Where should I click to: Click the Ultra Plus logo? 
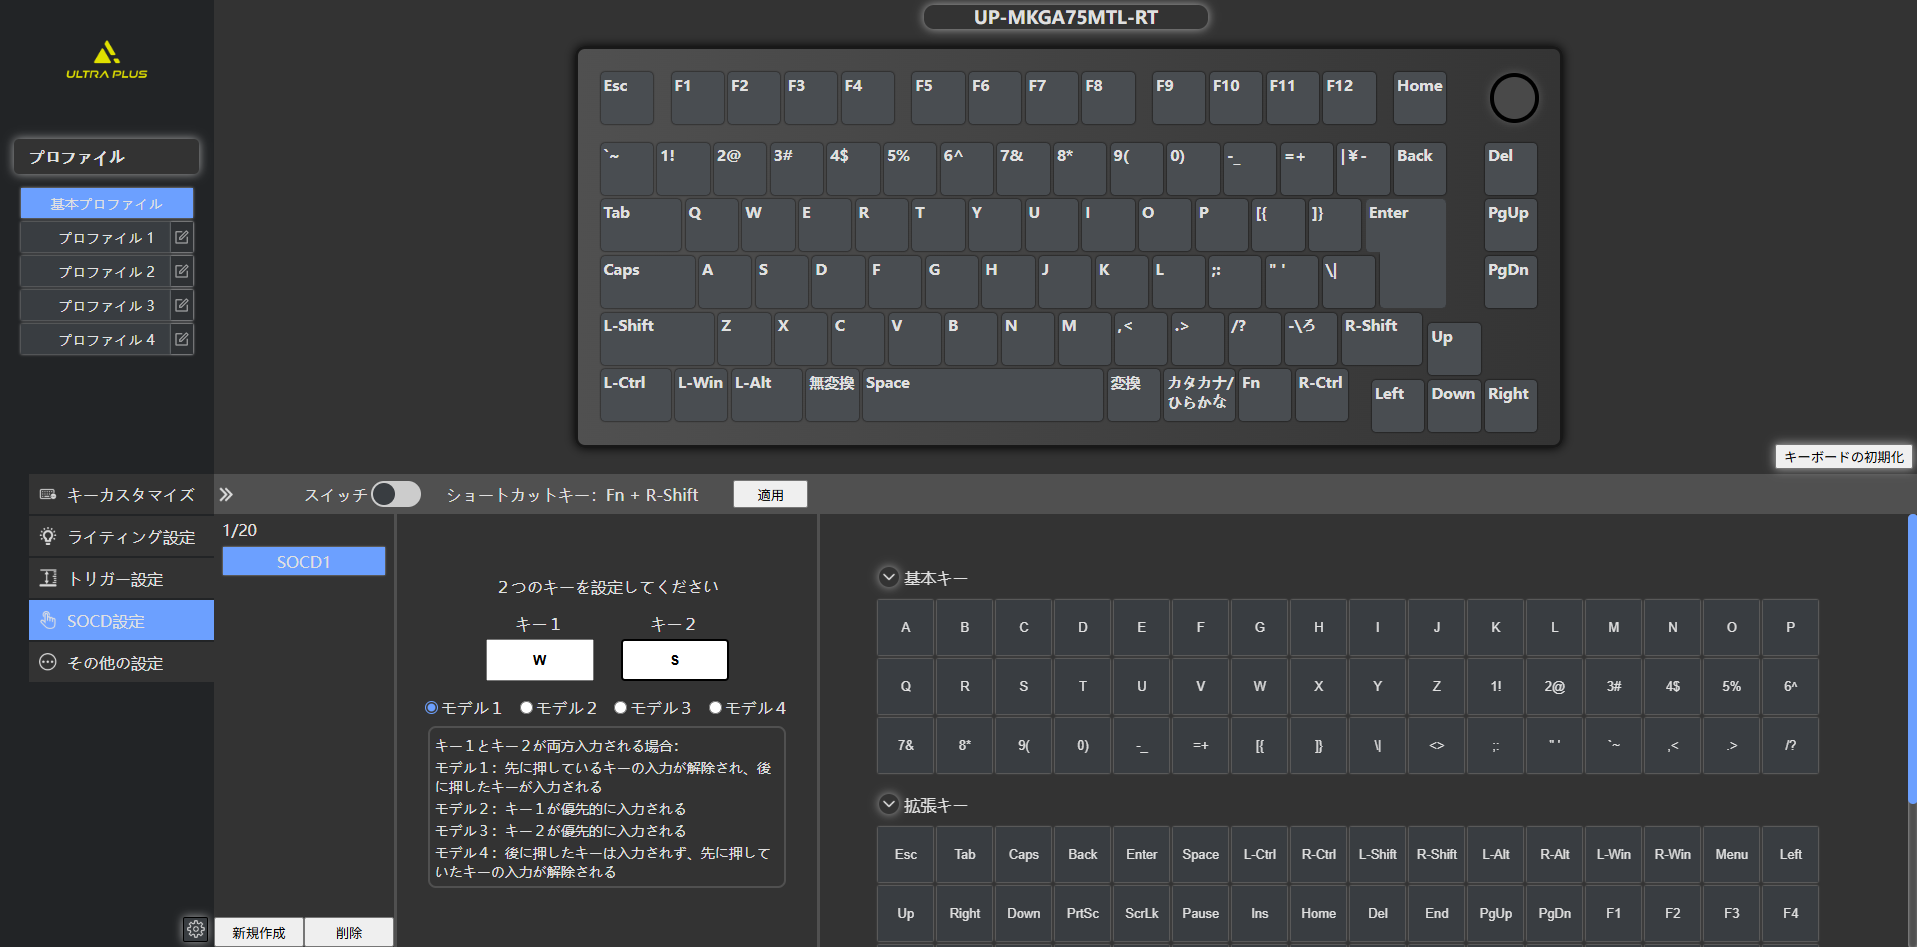(106, 60)
